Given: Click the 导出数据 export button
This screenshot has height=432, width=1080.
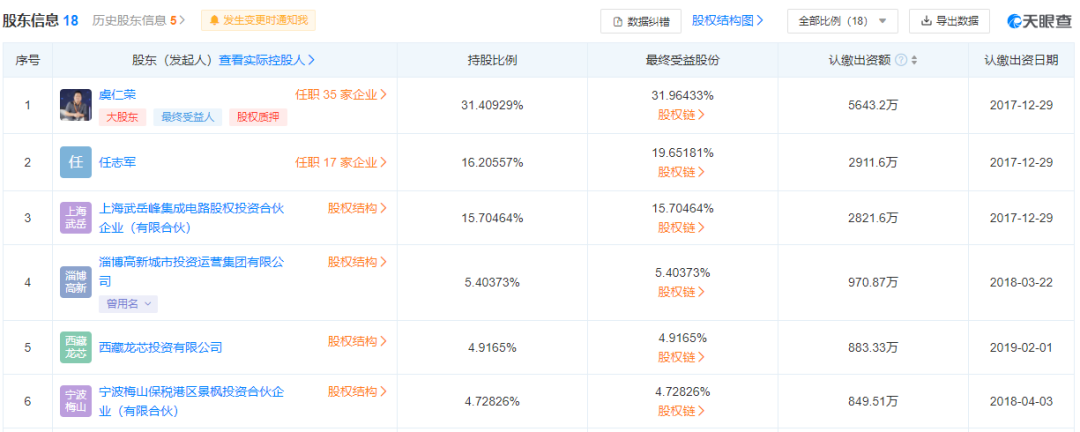Looking at the screenshot, I should click(949, 21).
